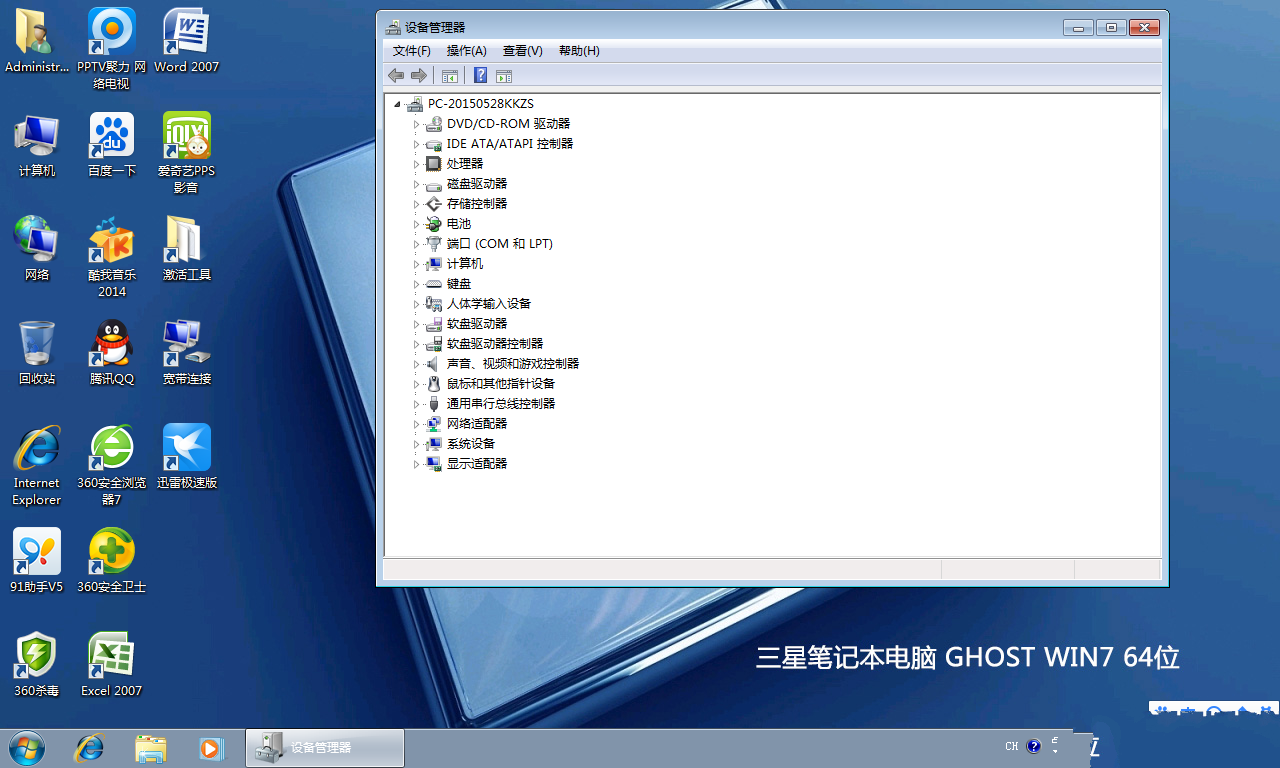This screenshot has width=1280, height=768.
Task: Click the 设备管理器 taskbar button
Action: pyautogui.click(x=324, y=747)
